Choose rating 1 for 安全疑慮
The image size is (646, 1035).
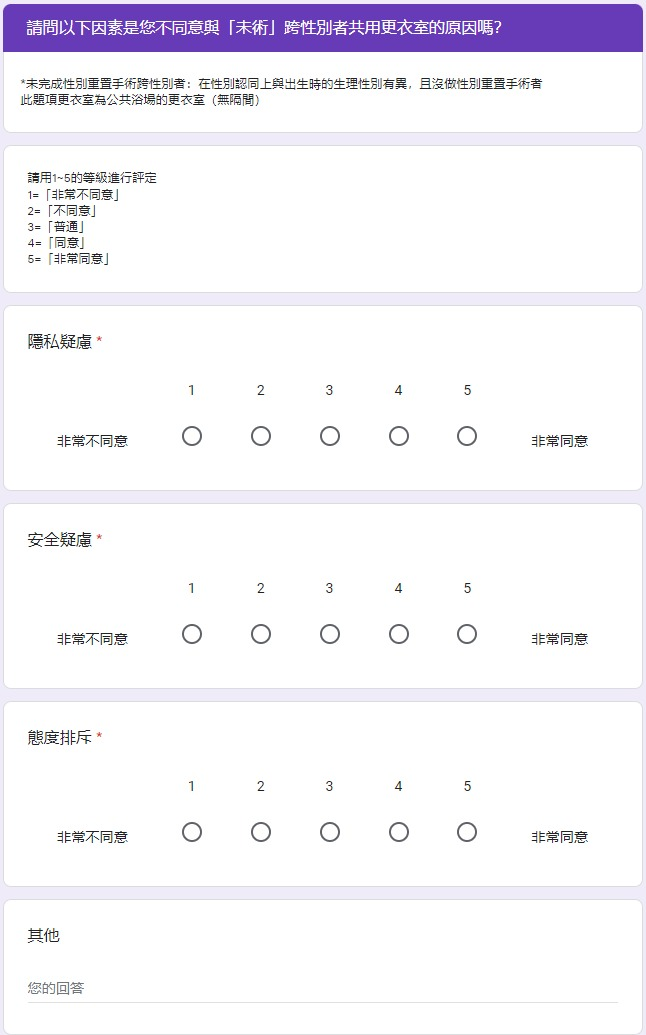(192, 634)
